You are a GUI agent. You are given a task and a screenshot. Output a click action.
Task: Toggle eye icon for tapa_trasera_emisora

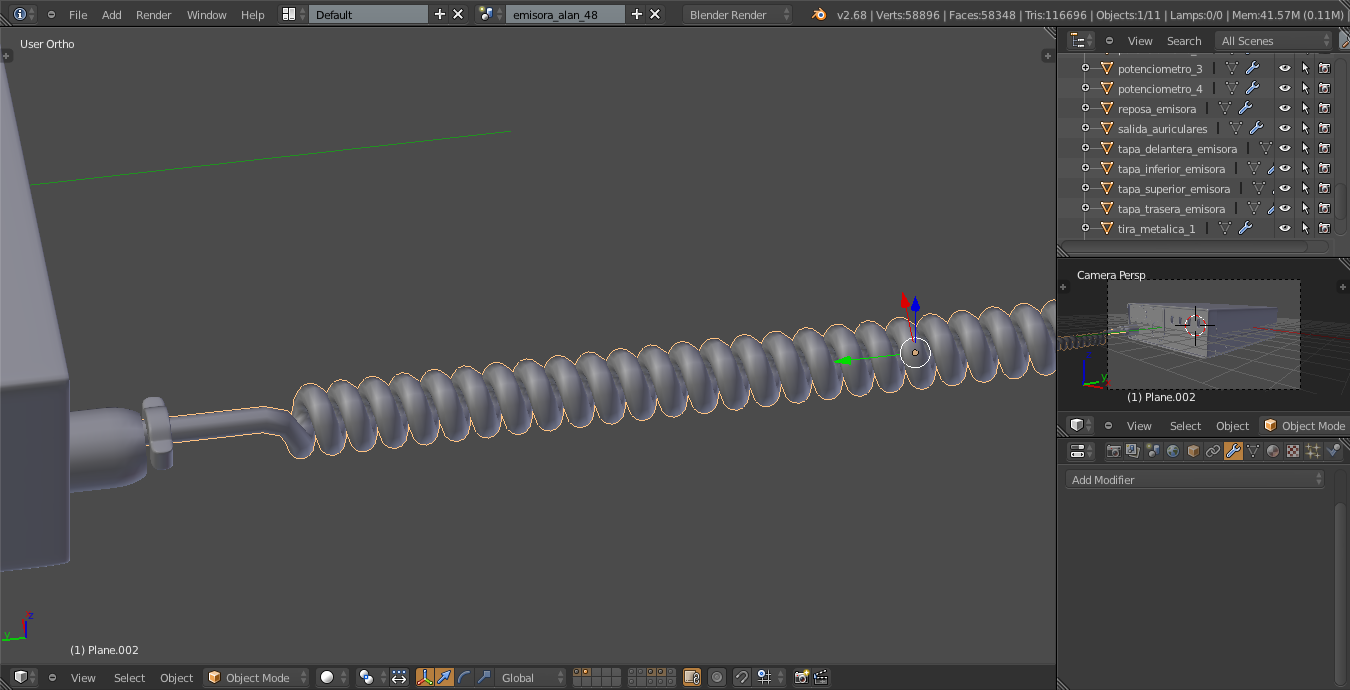tap(1285, 208)
